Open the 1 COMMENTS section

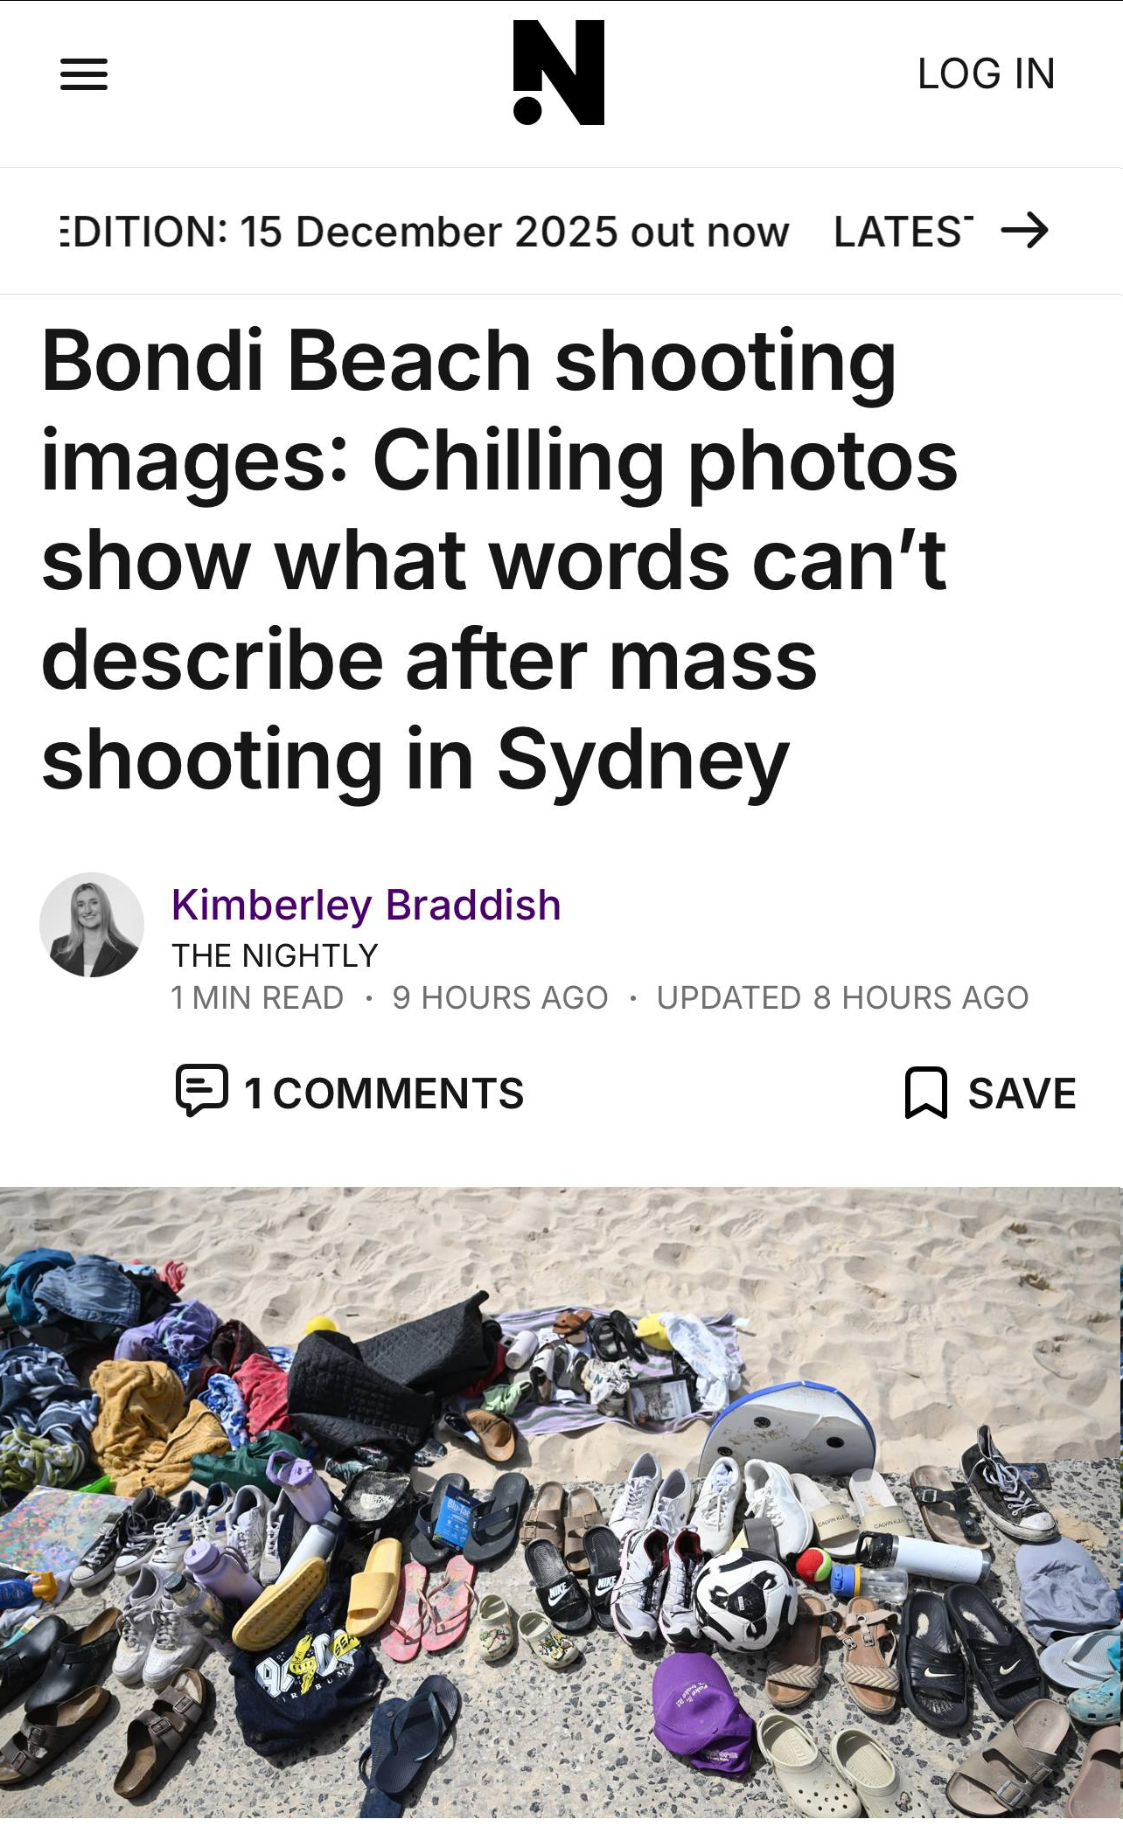coord(384,1093)
